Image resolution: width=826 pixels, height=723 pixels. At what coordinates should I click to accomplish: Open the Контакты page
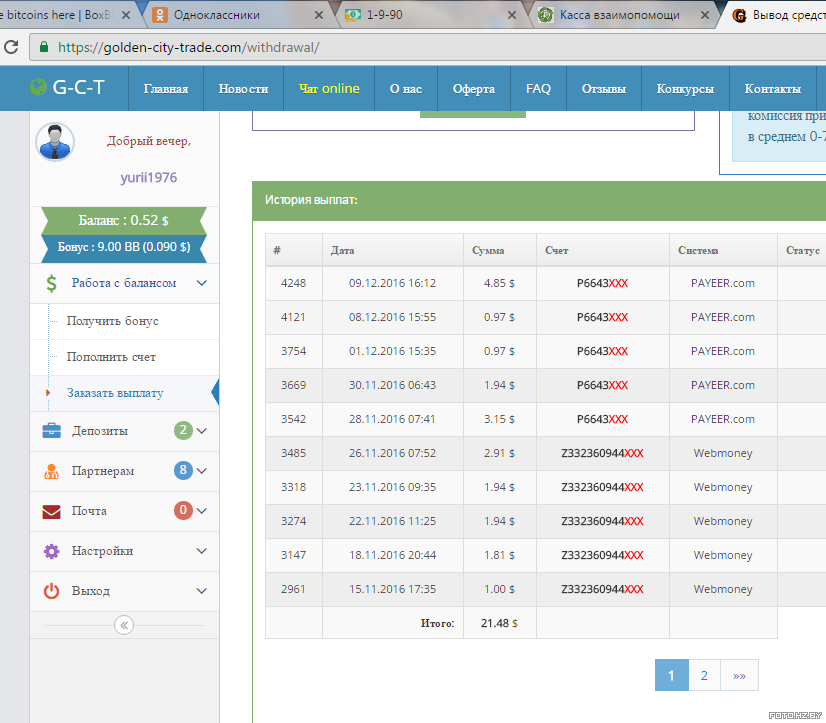(x=773, y=89)
